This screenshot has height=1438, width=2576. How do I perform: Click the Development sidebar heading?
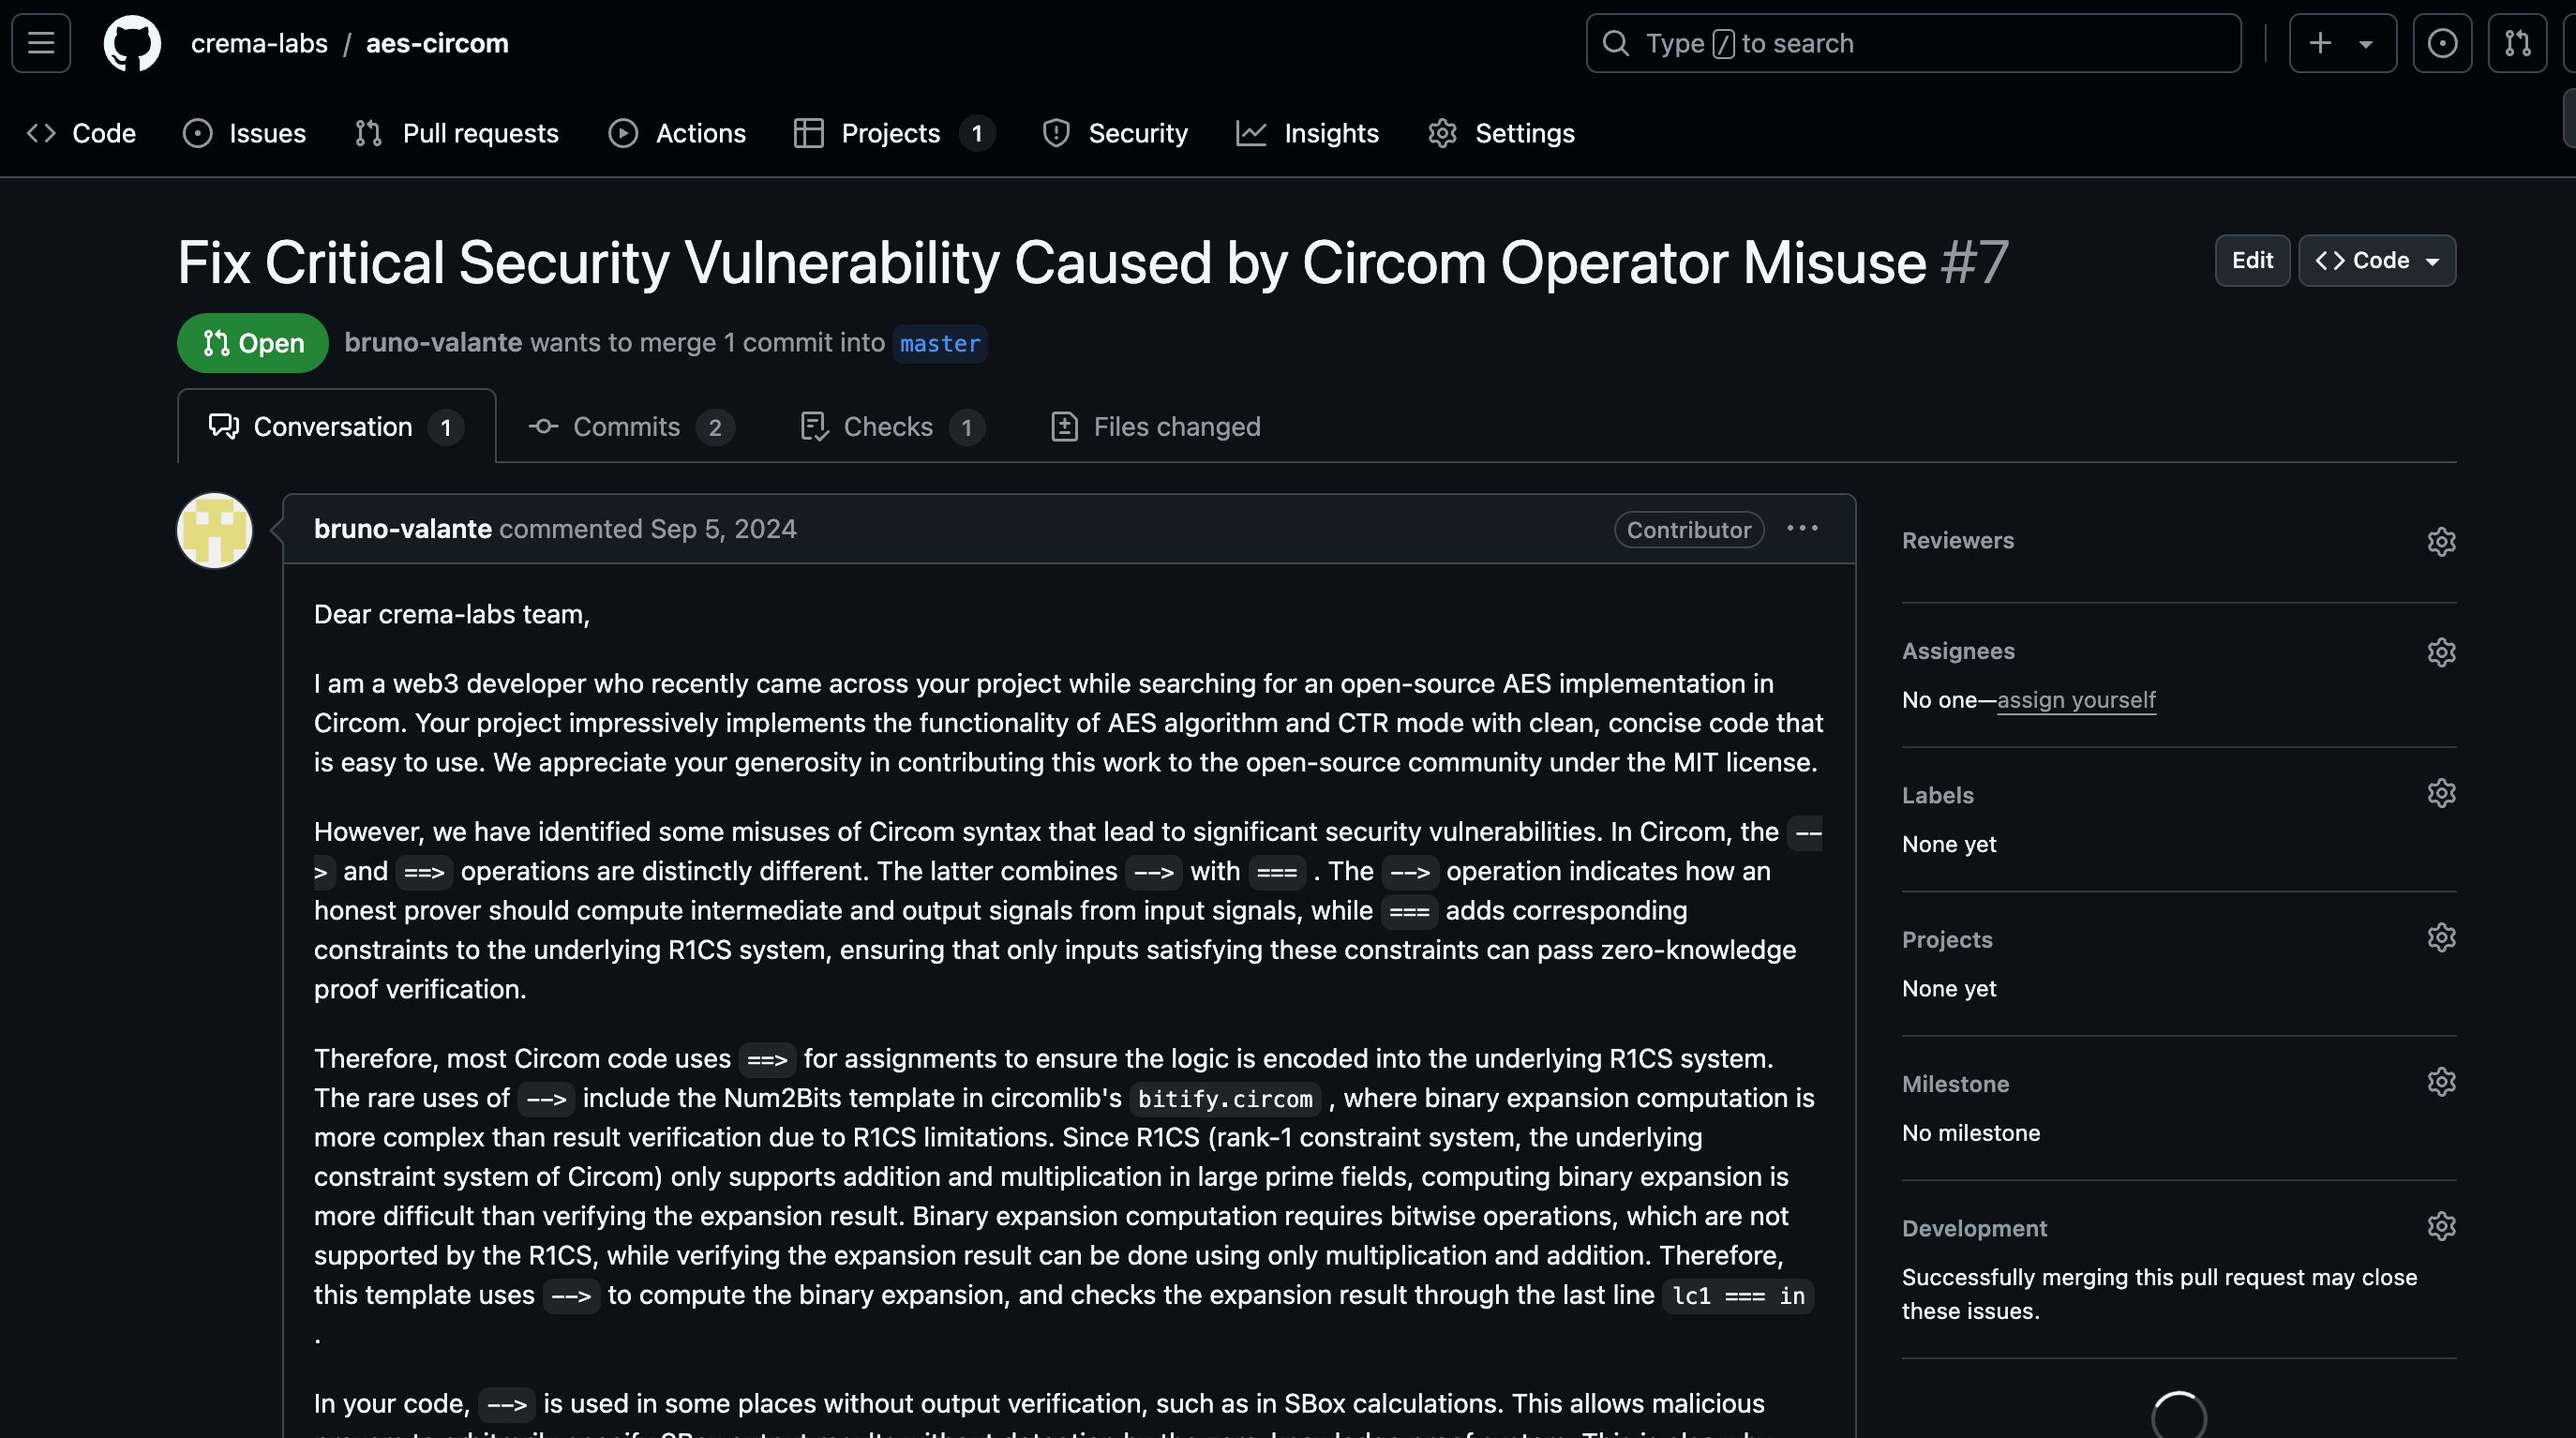tap(1974, 1228)
